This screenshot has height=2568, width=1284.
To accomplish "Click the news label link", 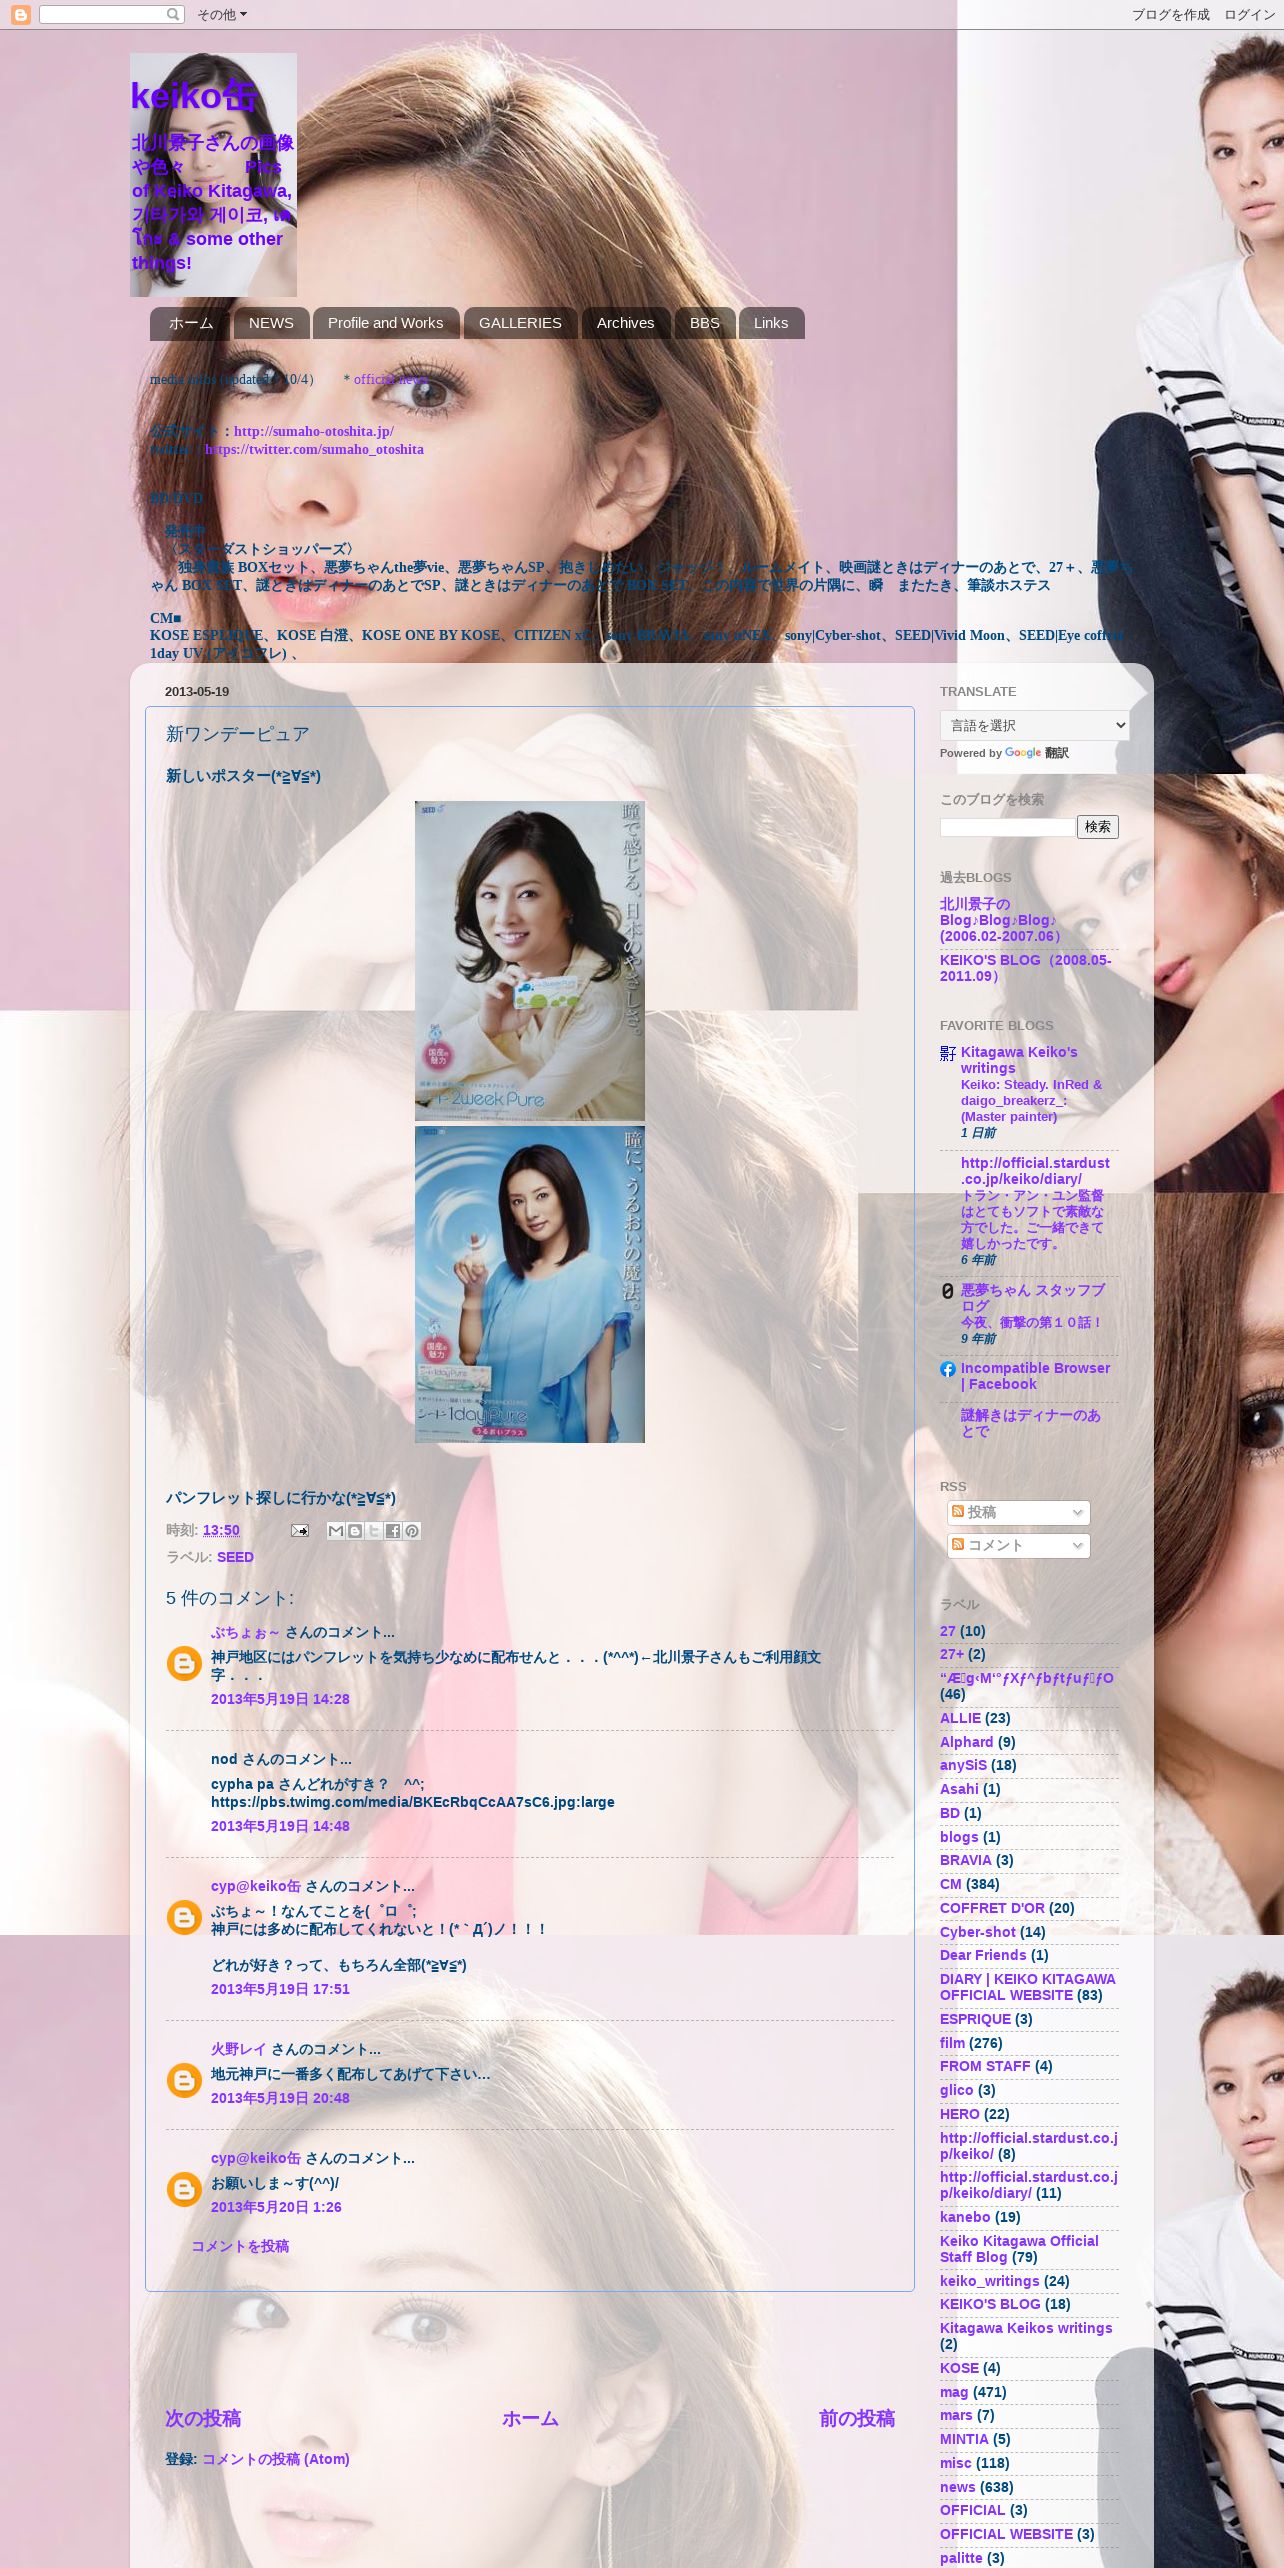I will [957, 2487].
